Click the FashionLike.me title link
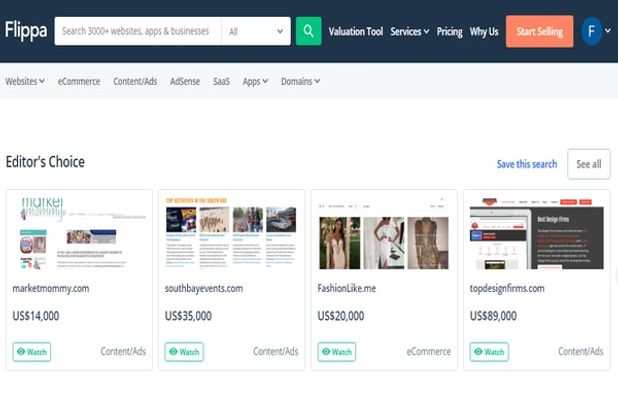618x394 pixels. click(x=346, y=288)
